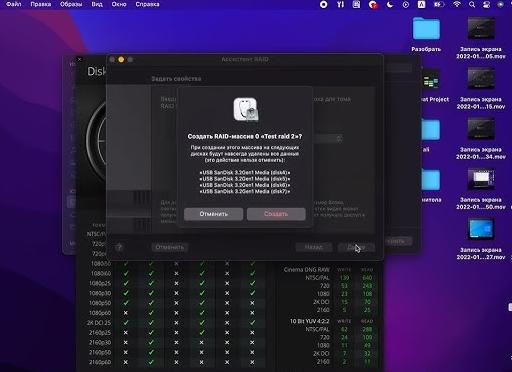This screenshot has height=372, width=512.
Task: Open the Справка menu
Action: (147, 4)
